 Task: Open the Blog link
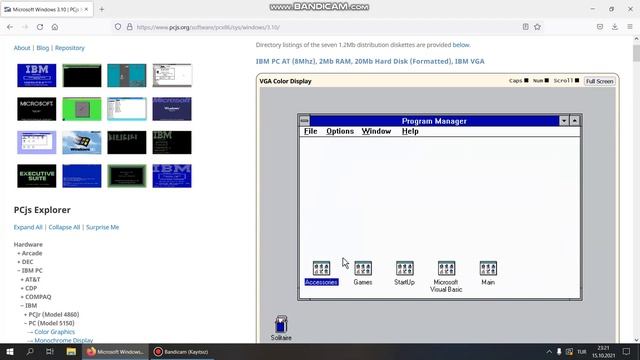[42, 48]
